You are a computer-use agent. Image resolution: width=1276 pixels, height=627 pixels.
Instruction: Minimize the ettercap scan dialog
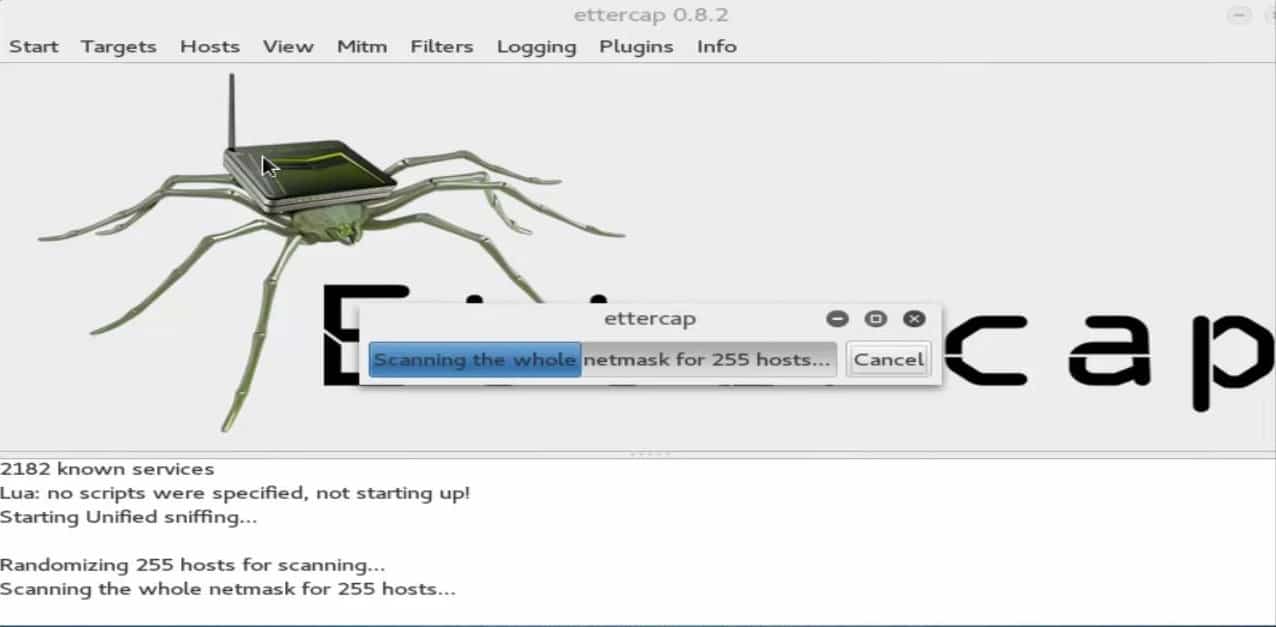pos(838,319)
